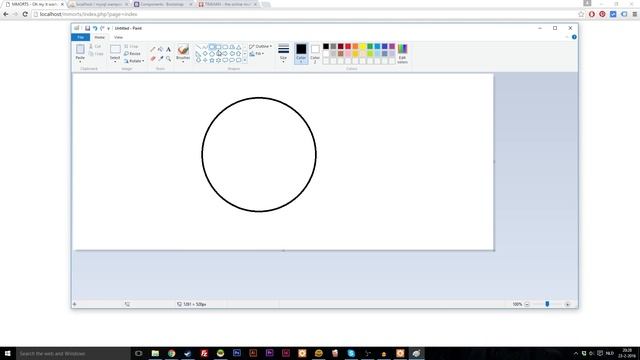
Task: Activate Color 2 background selector
Action: [x=315, y=53]
